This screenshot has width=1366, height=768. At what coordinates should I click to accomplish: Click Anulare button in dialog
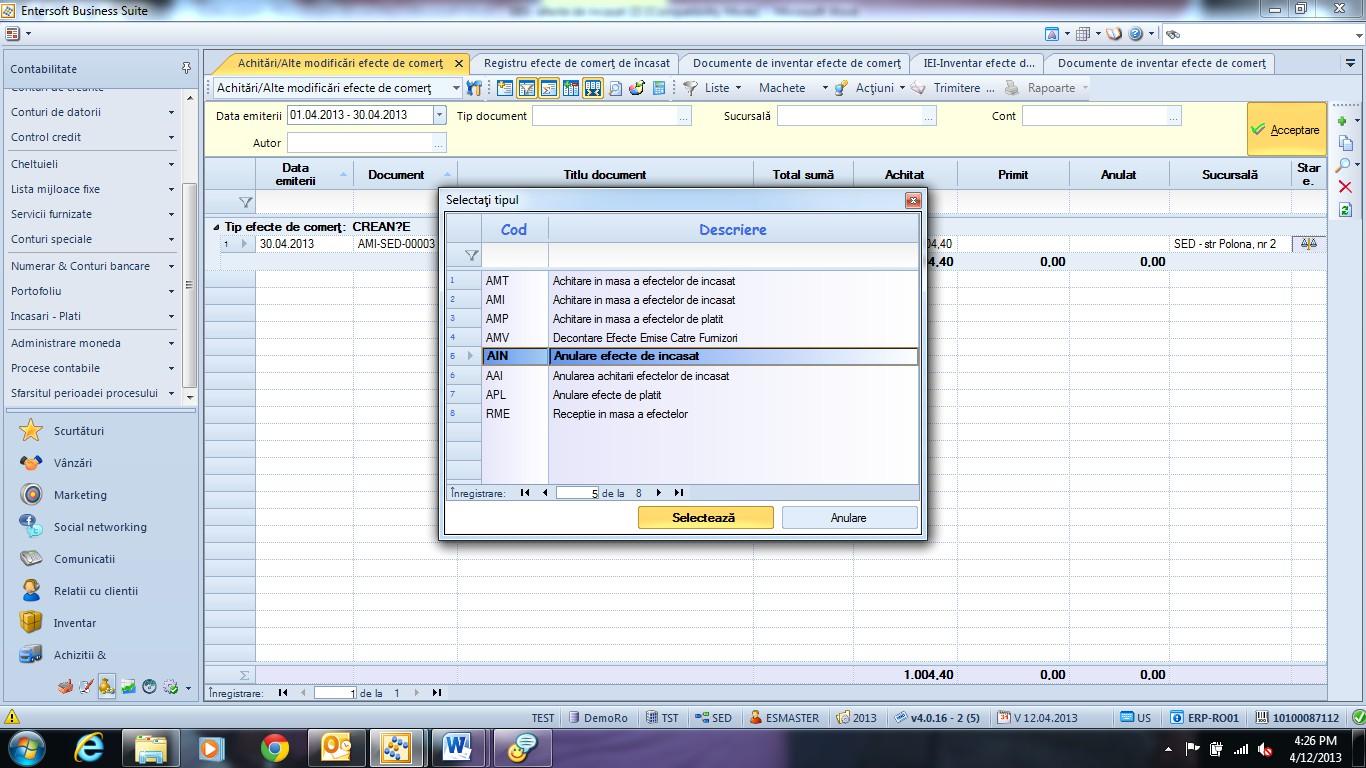[849, 518]
